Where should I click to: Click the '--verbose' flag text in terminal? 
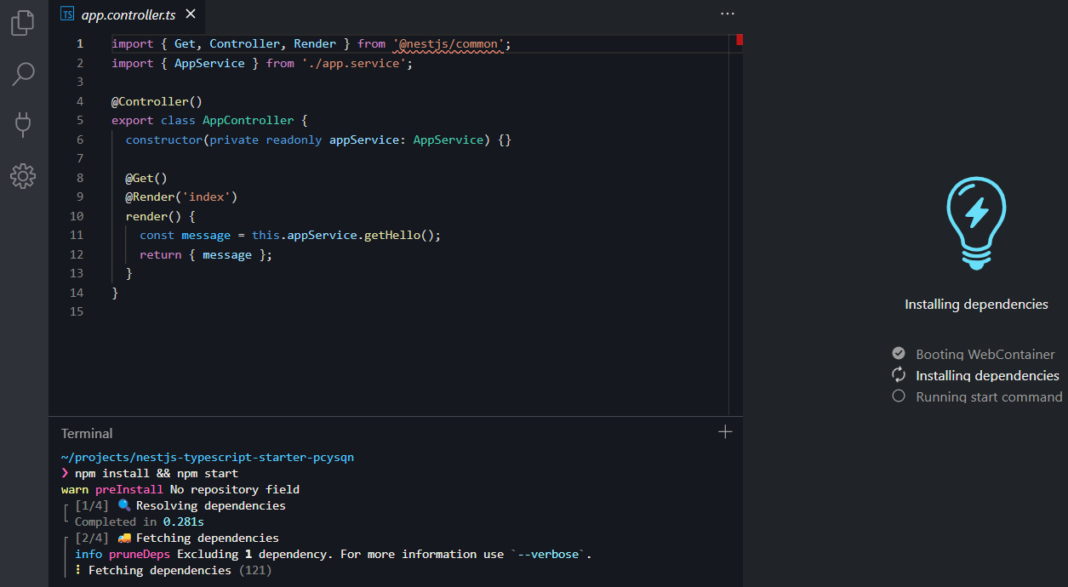[x=547, y=553]
